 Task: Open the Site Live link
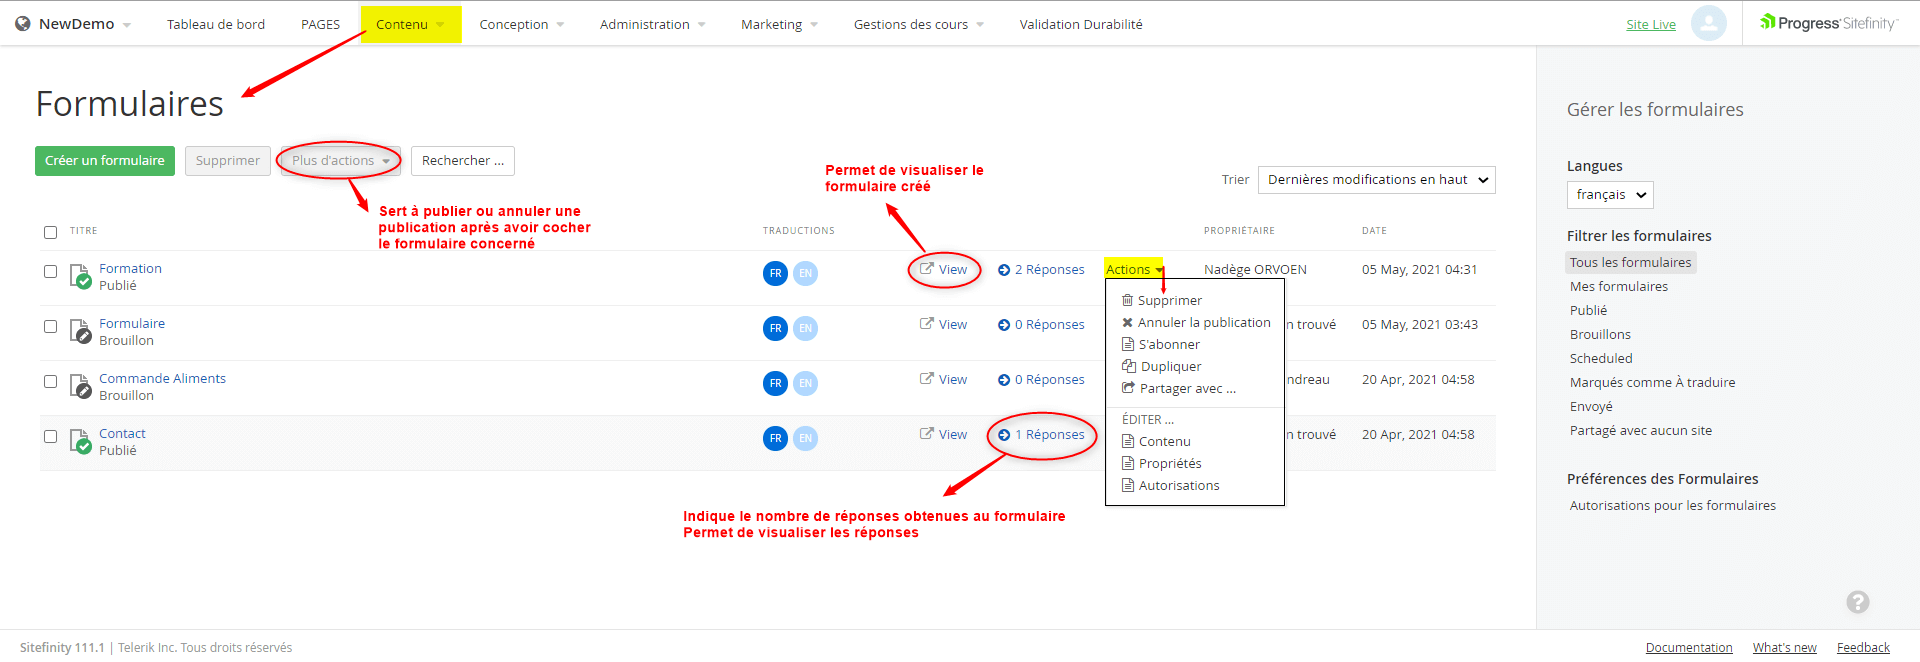[1650, 25]
